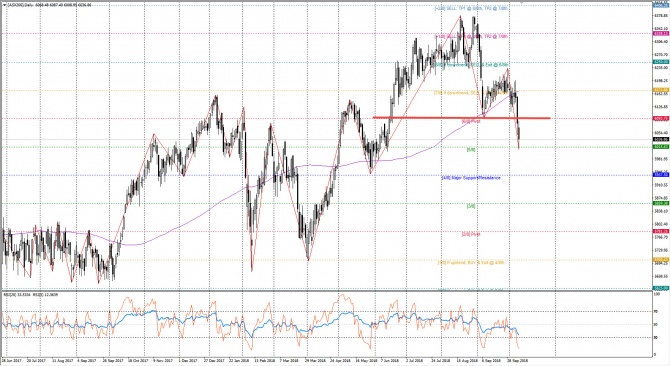The height and width of the screenshot is (366, 670).
Task: Select the thick red horizontal support line
Action: (461, 117)
